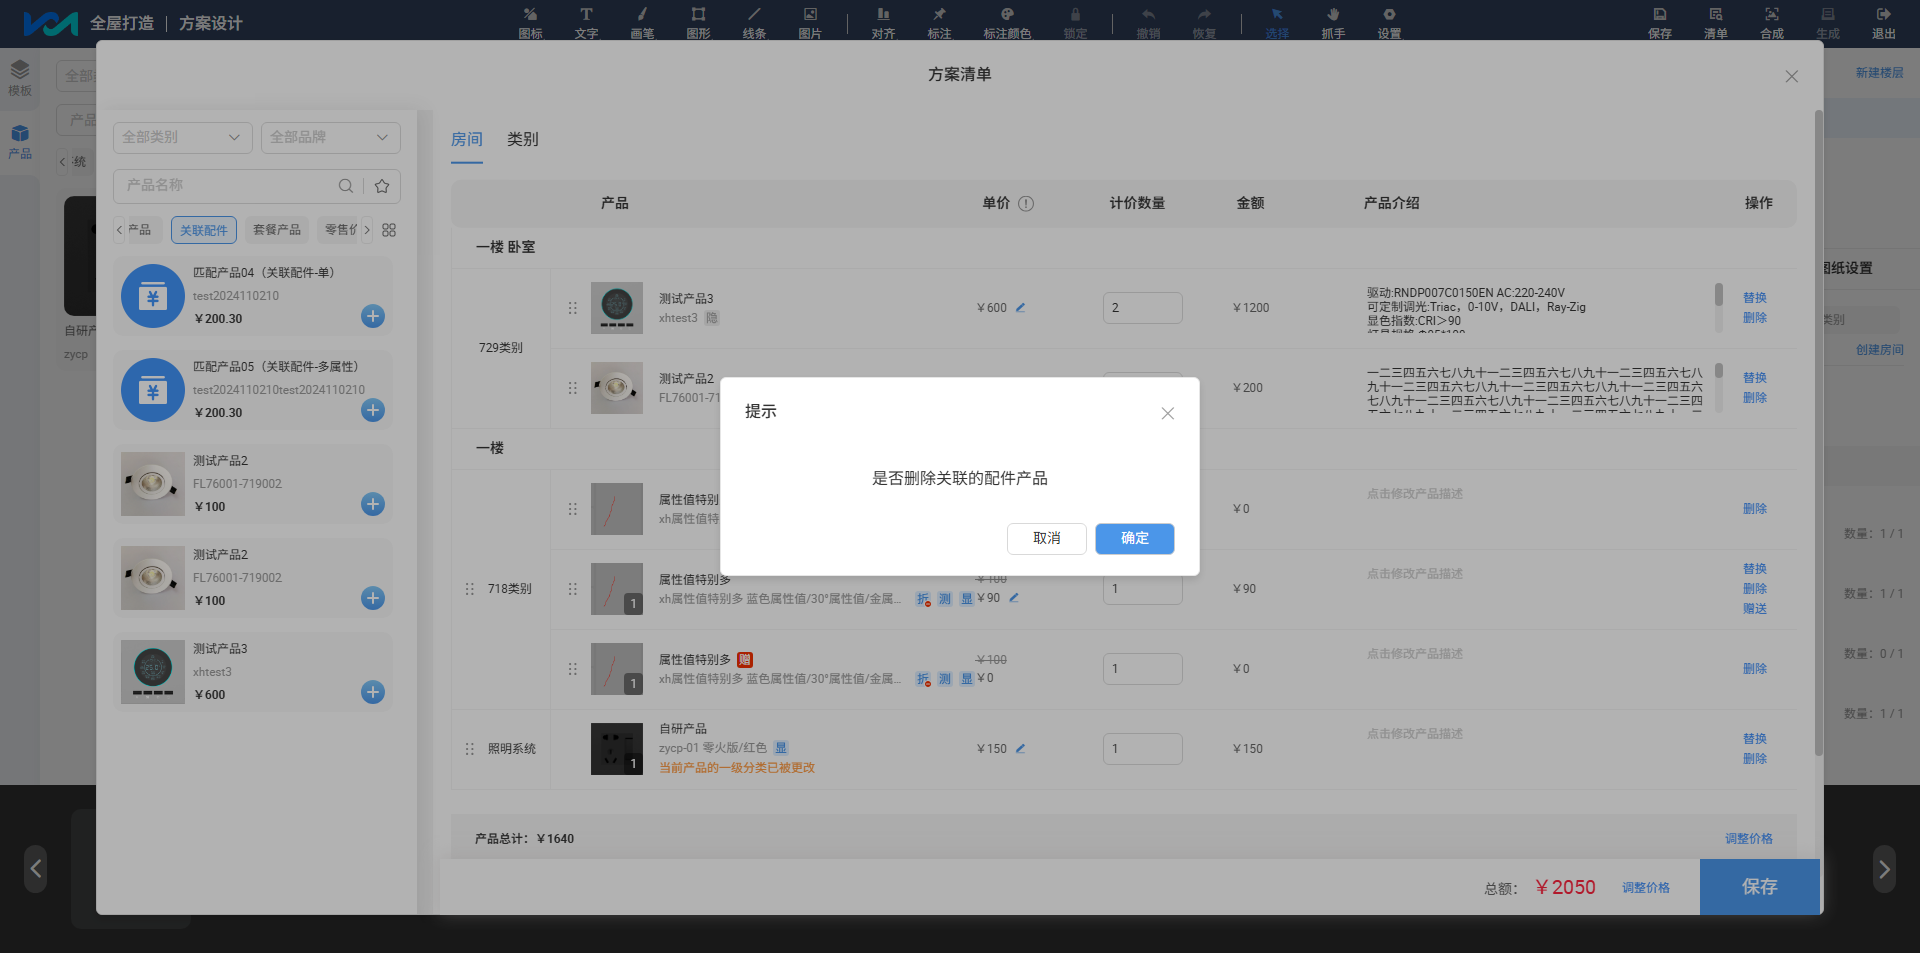
Task: Click the info icon beside 单价
Action: click(x=1026, y=204)
